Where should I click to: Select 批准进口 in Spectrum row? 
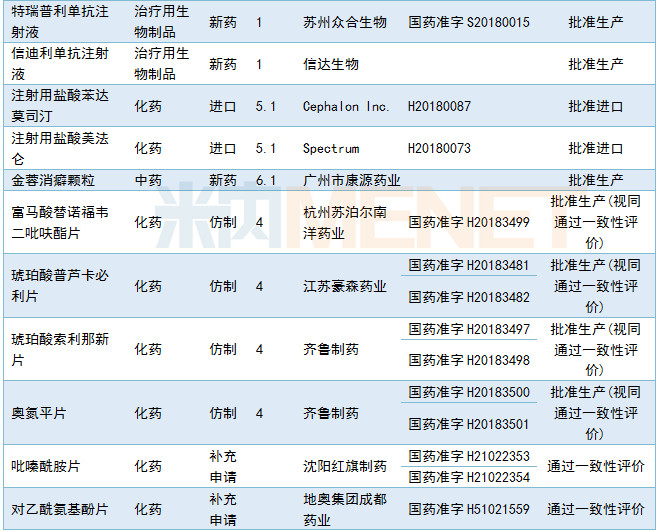click(596, 149)
